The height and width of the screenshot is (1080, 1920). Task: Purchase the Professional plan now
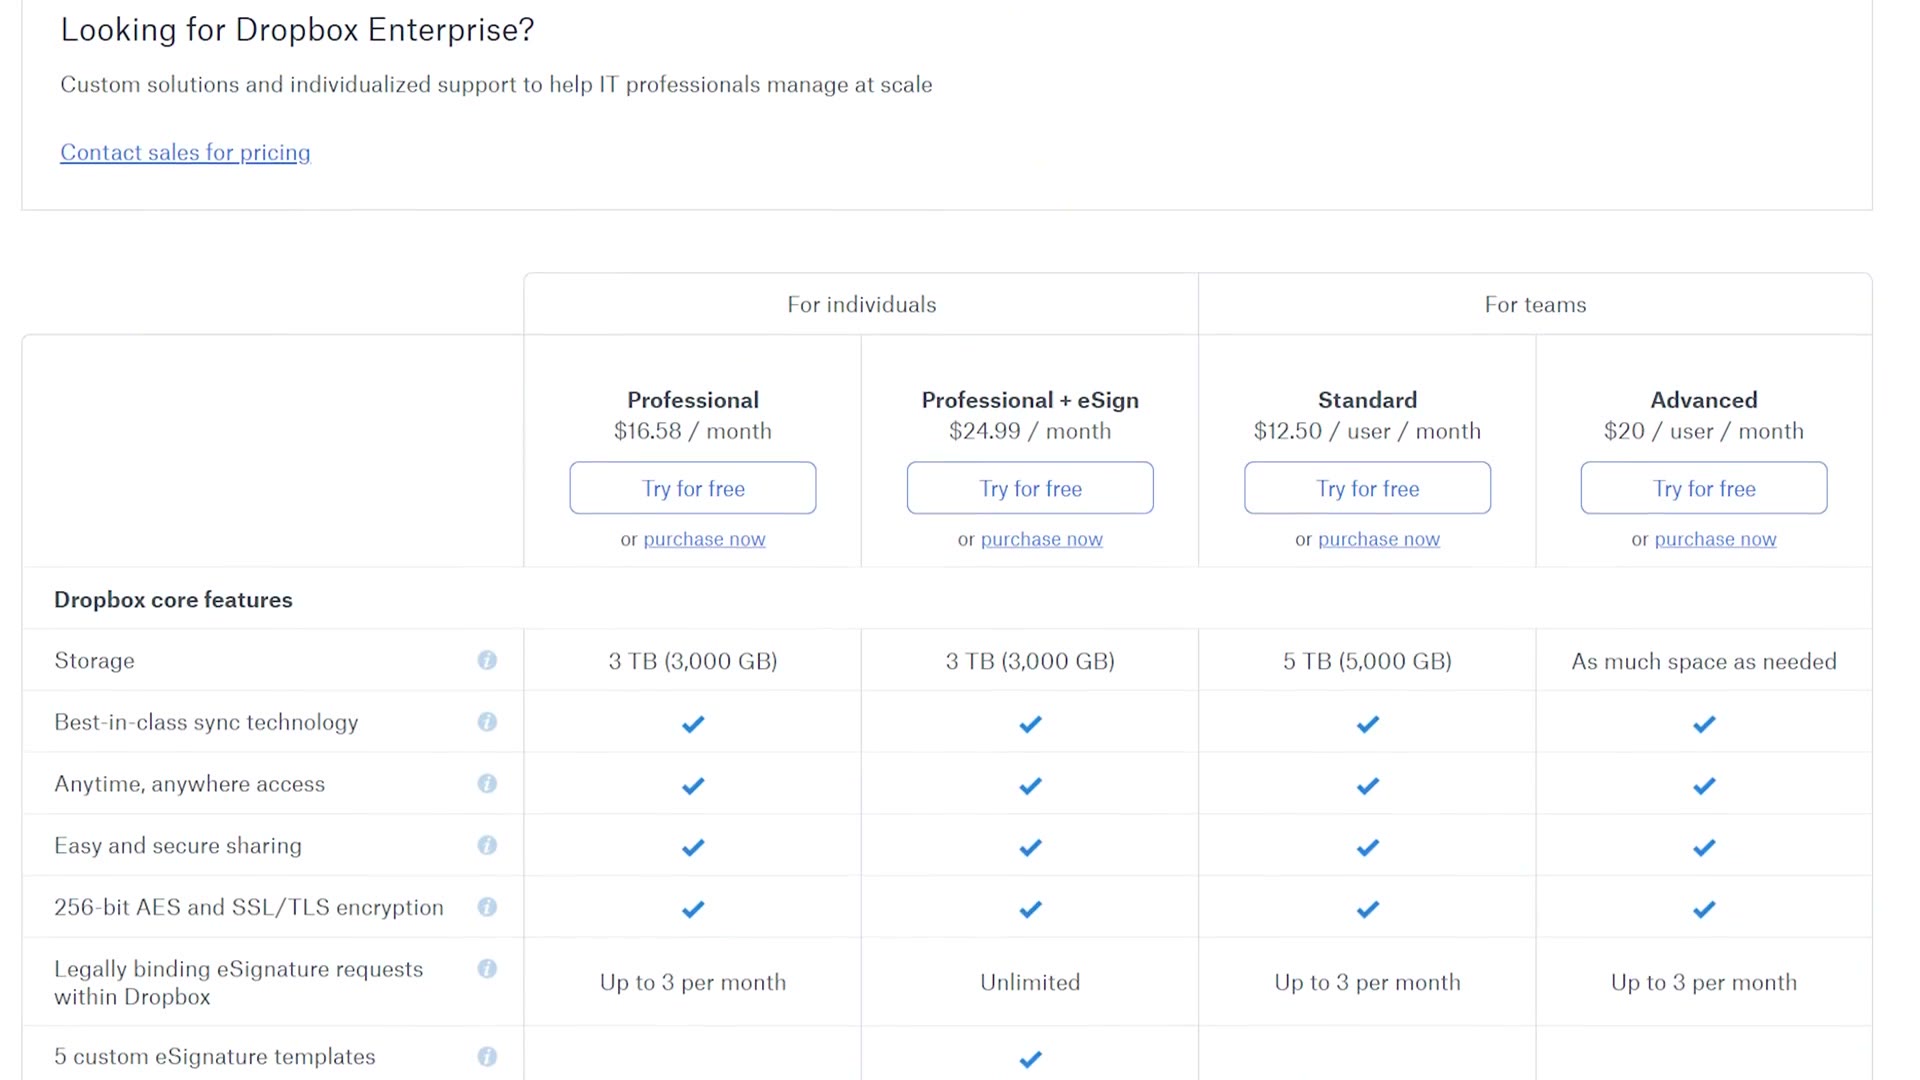point(704,539)
